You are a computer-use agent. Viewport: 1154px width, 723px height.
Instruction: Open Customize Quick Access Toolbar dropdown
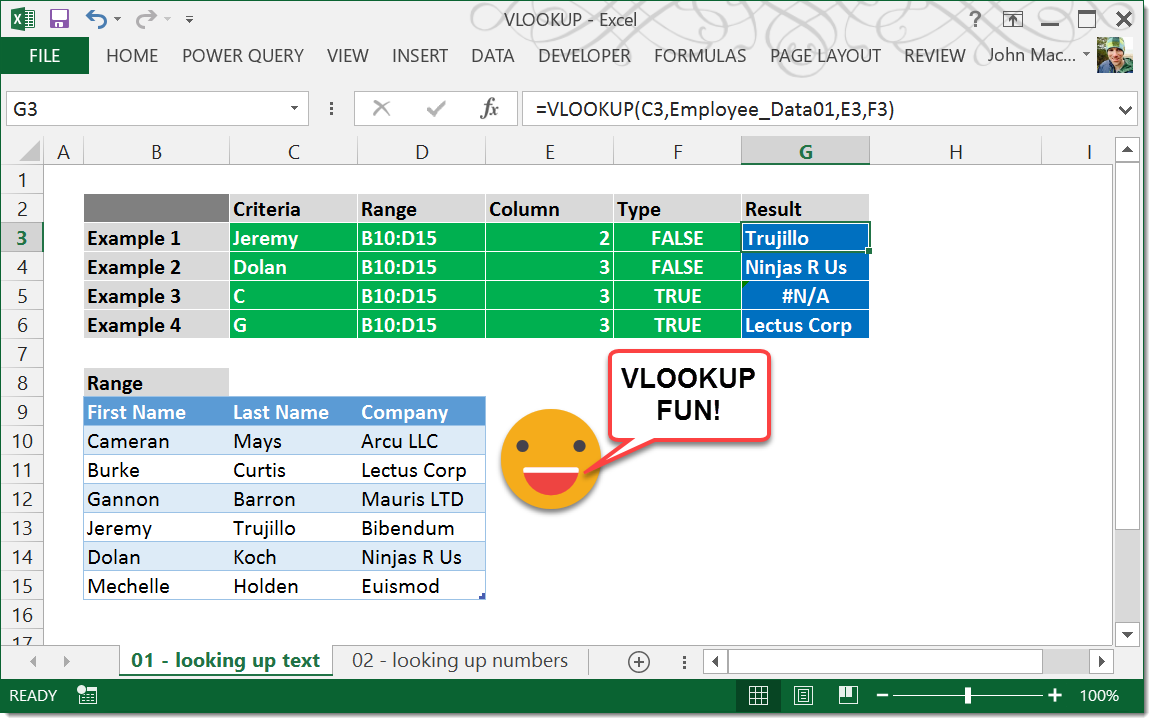tap(189, 19)
